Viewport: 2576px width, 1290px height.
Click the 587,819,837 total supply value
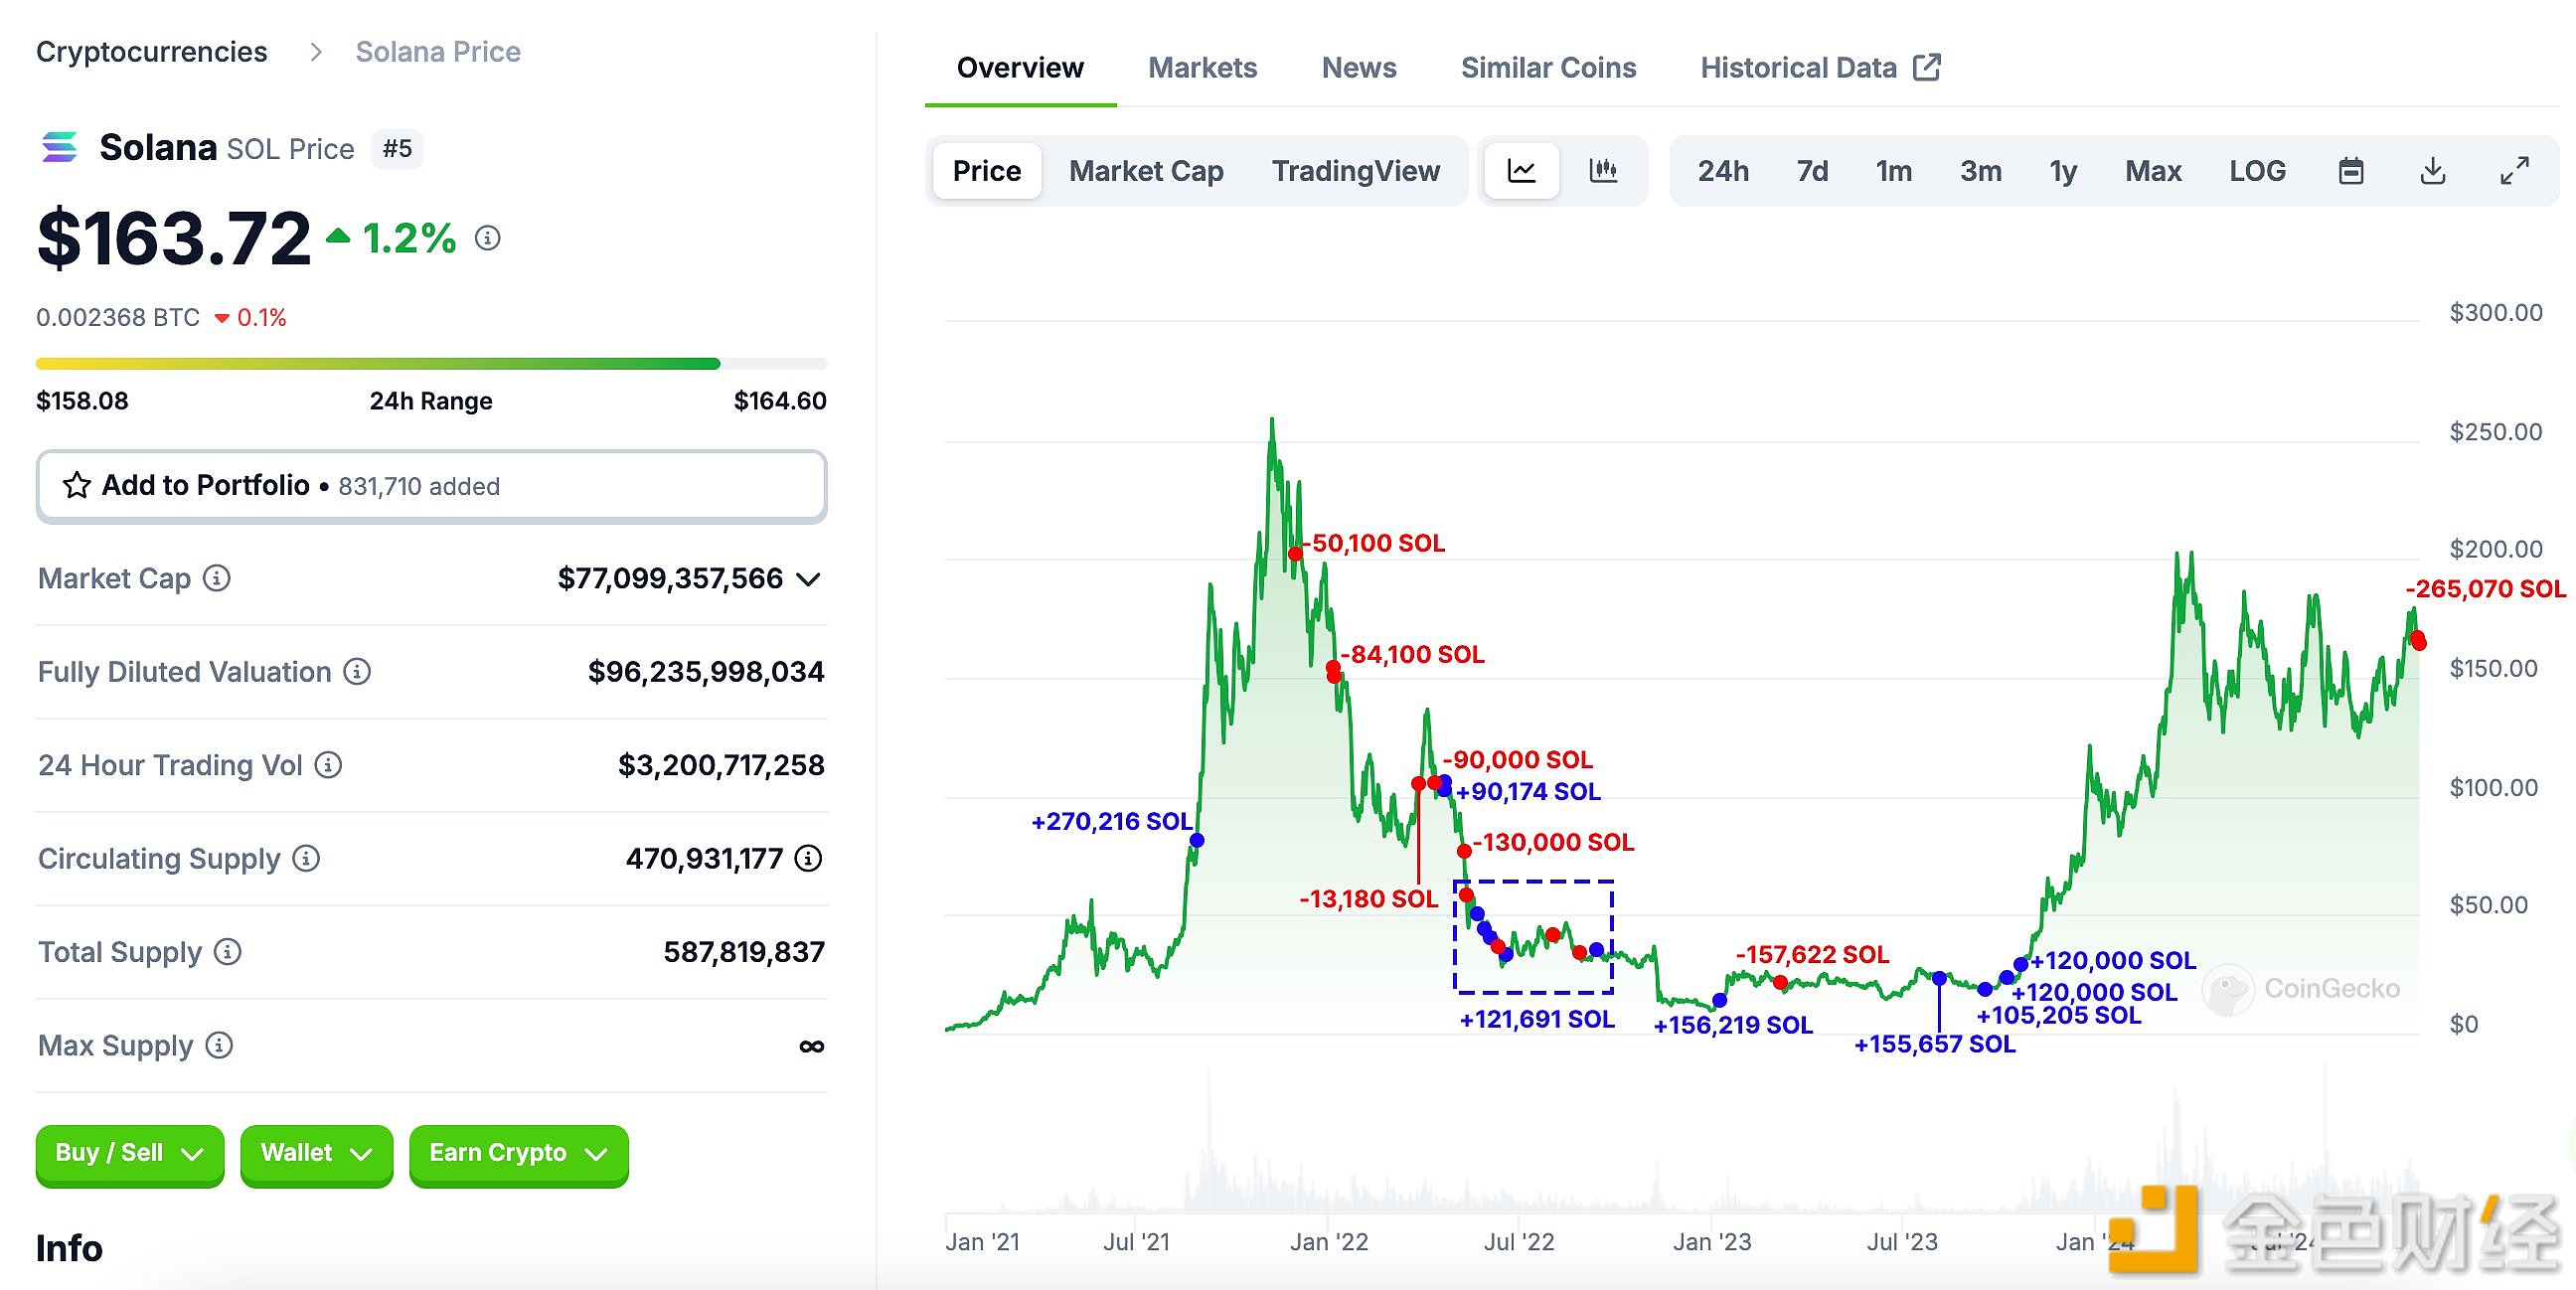tap(744, 951)
